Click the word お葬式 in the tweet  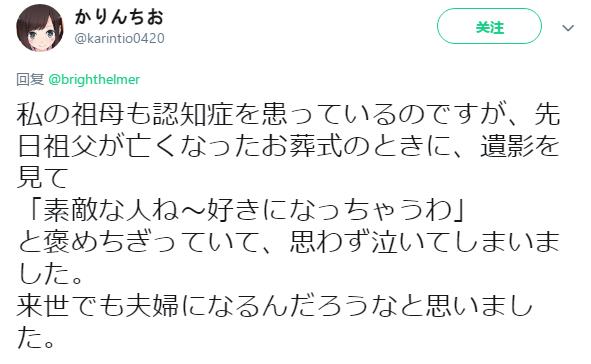tap(302, 146)
